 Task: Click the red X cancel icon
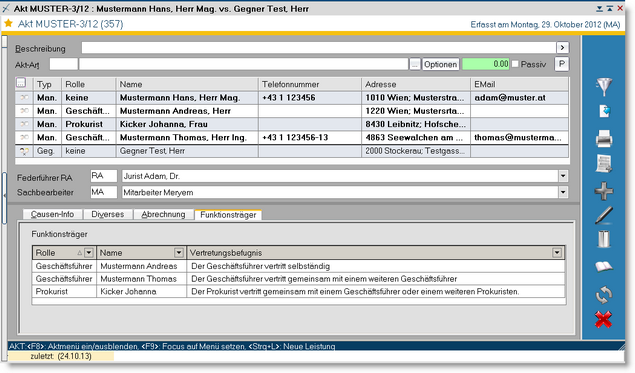pyautogui.click(x=603, y=320)
